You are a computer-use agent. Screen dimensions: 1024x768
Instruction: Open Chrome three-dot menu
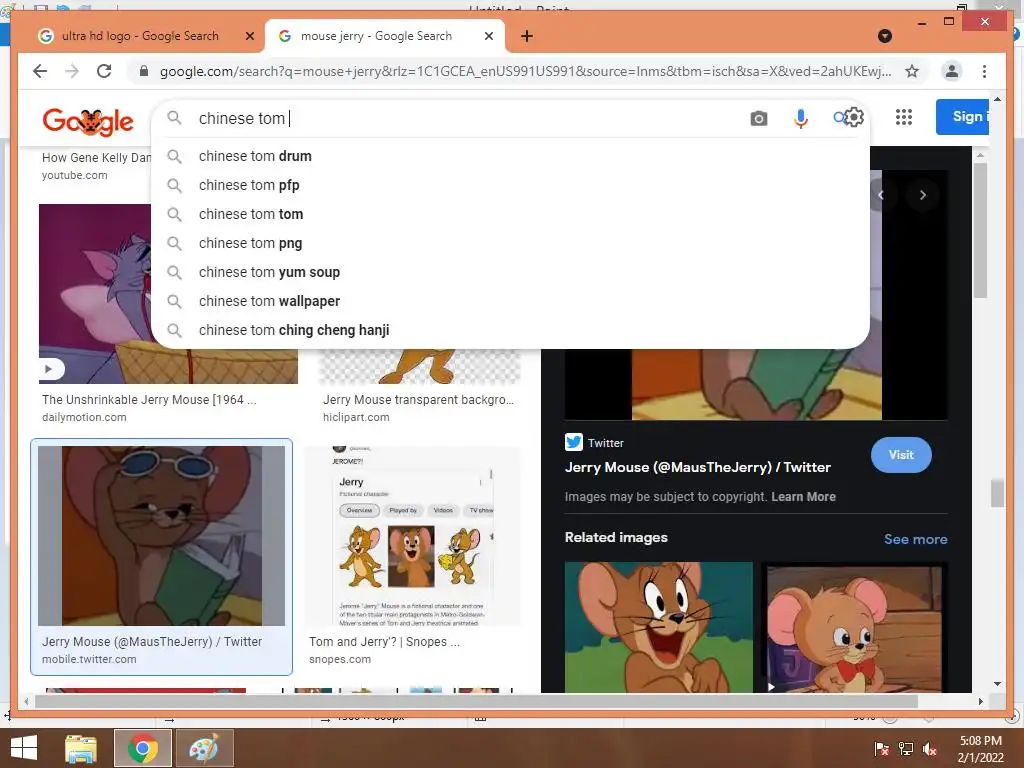984,71
